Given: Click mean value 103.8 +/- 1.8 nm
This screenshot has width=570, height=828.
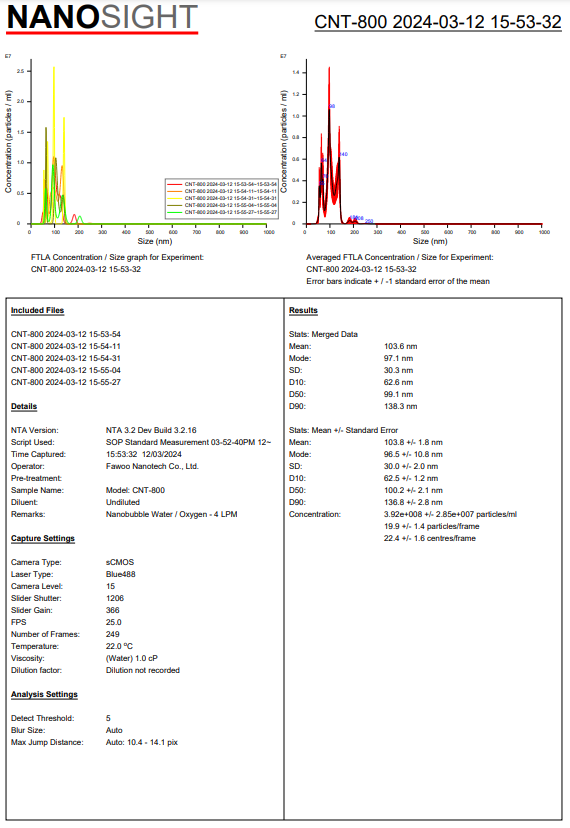Looking at the screenshot, I should (413, 443).
